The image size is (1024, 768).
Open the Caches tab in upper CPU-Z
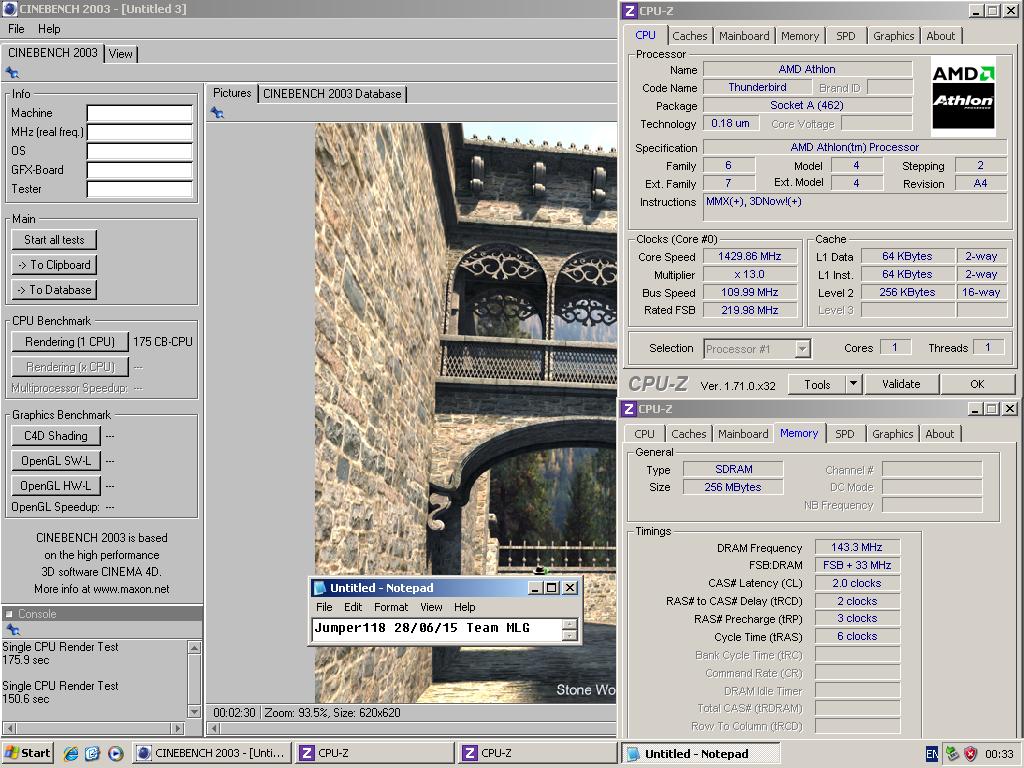tap(690, 36)
